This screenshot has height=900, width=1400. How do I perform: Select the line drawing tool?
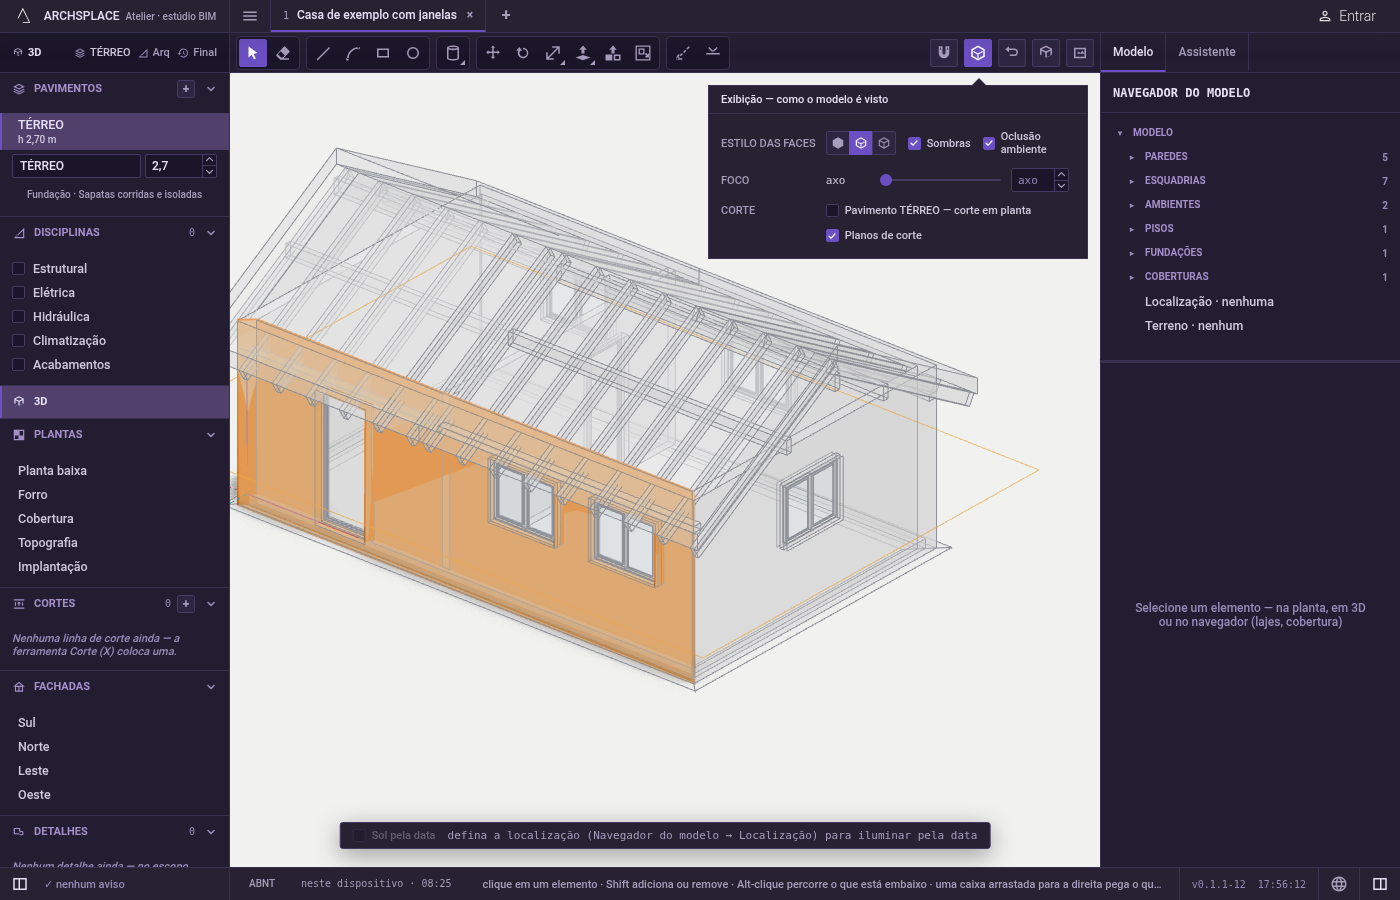click(x=323, y=53)
